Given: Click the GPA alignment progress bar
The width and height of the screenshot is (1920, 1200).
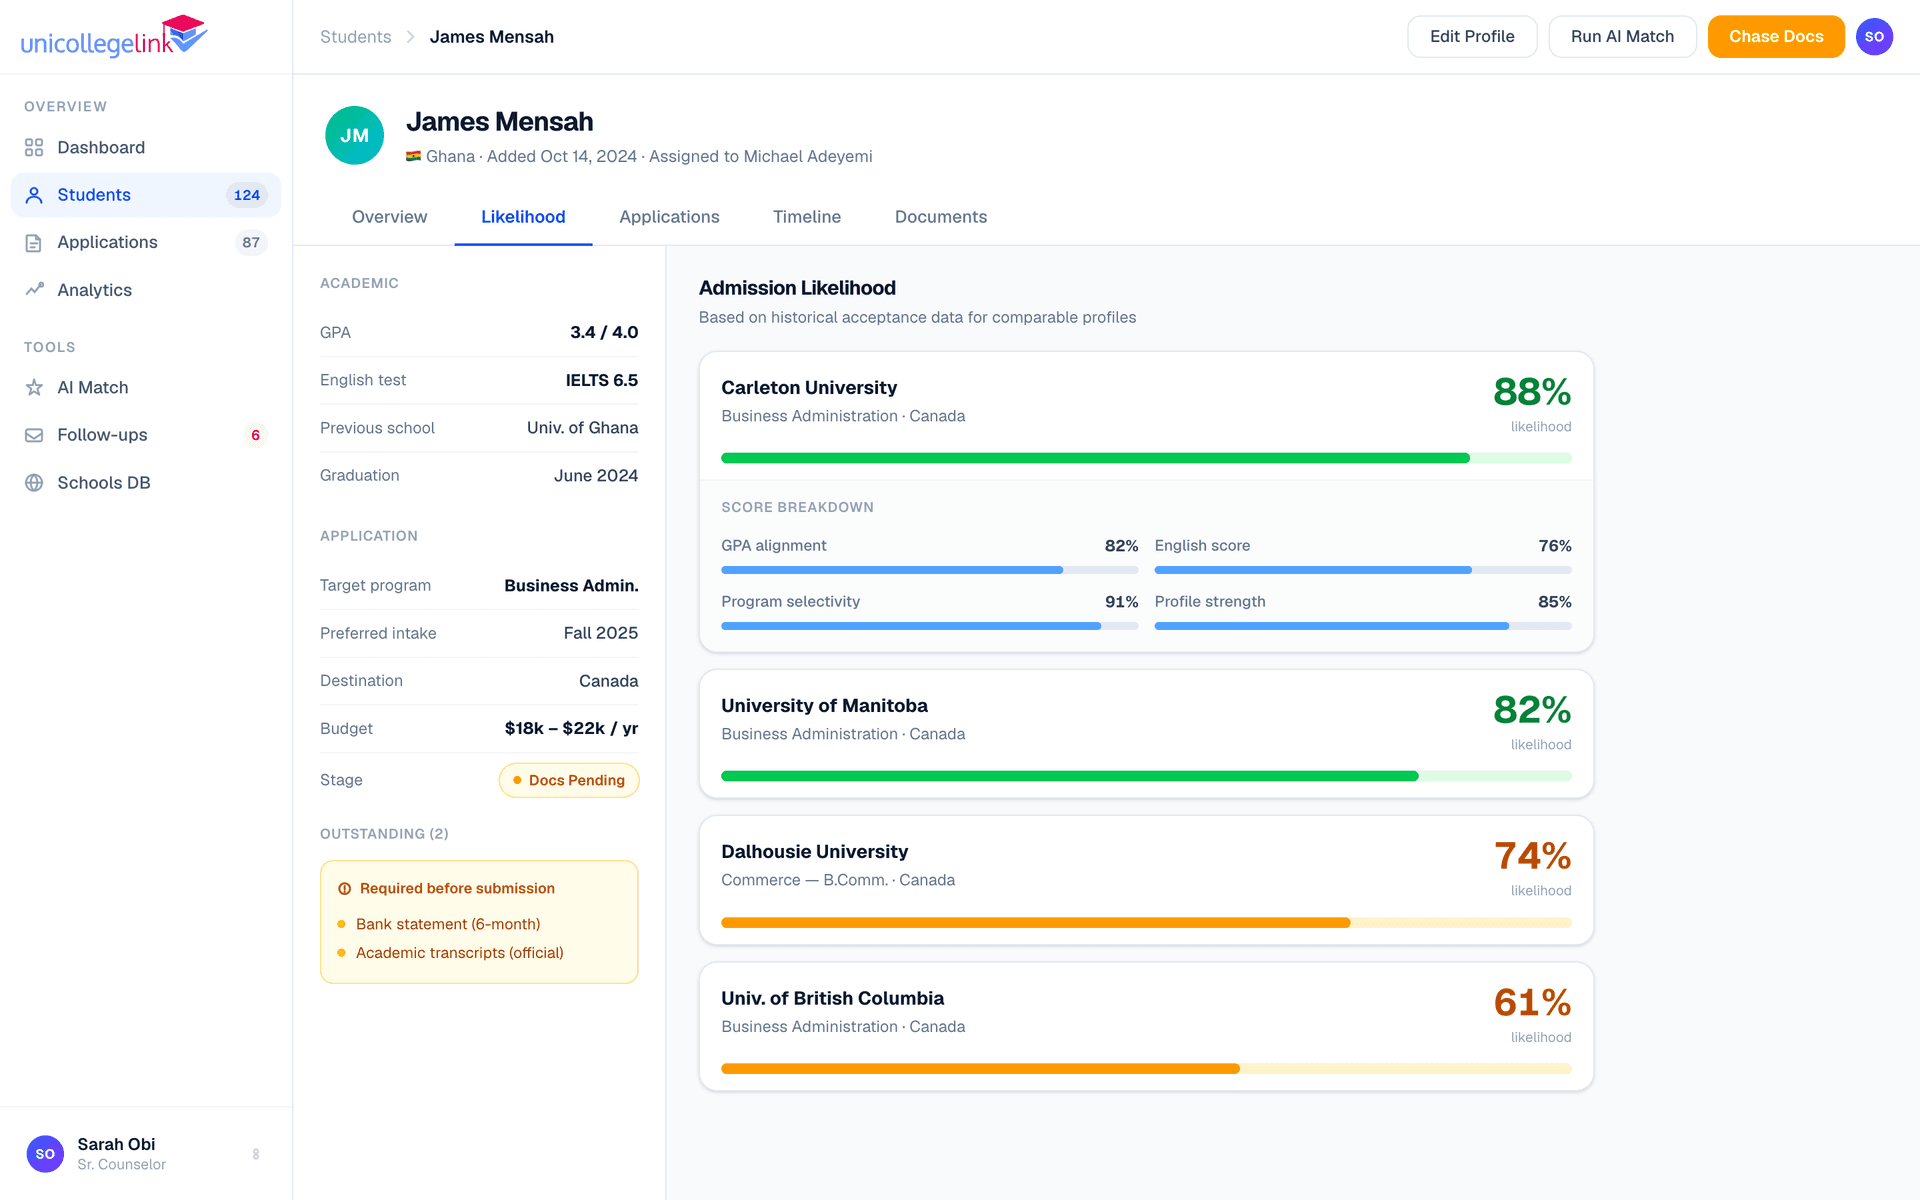Looking at the screenshot, I should point(930,570).
